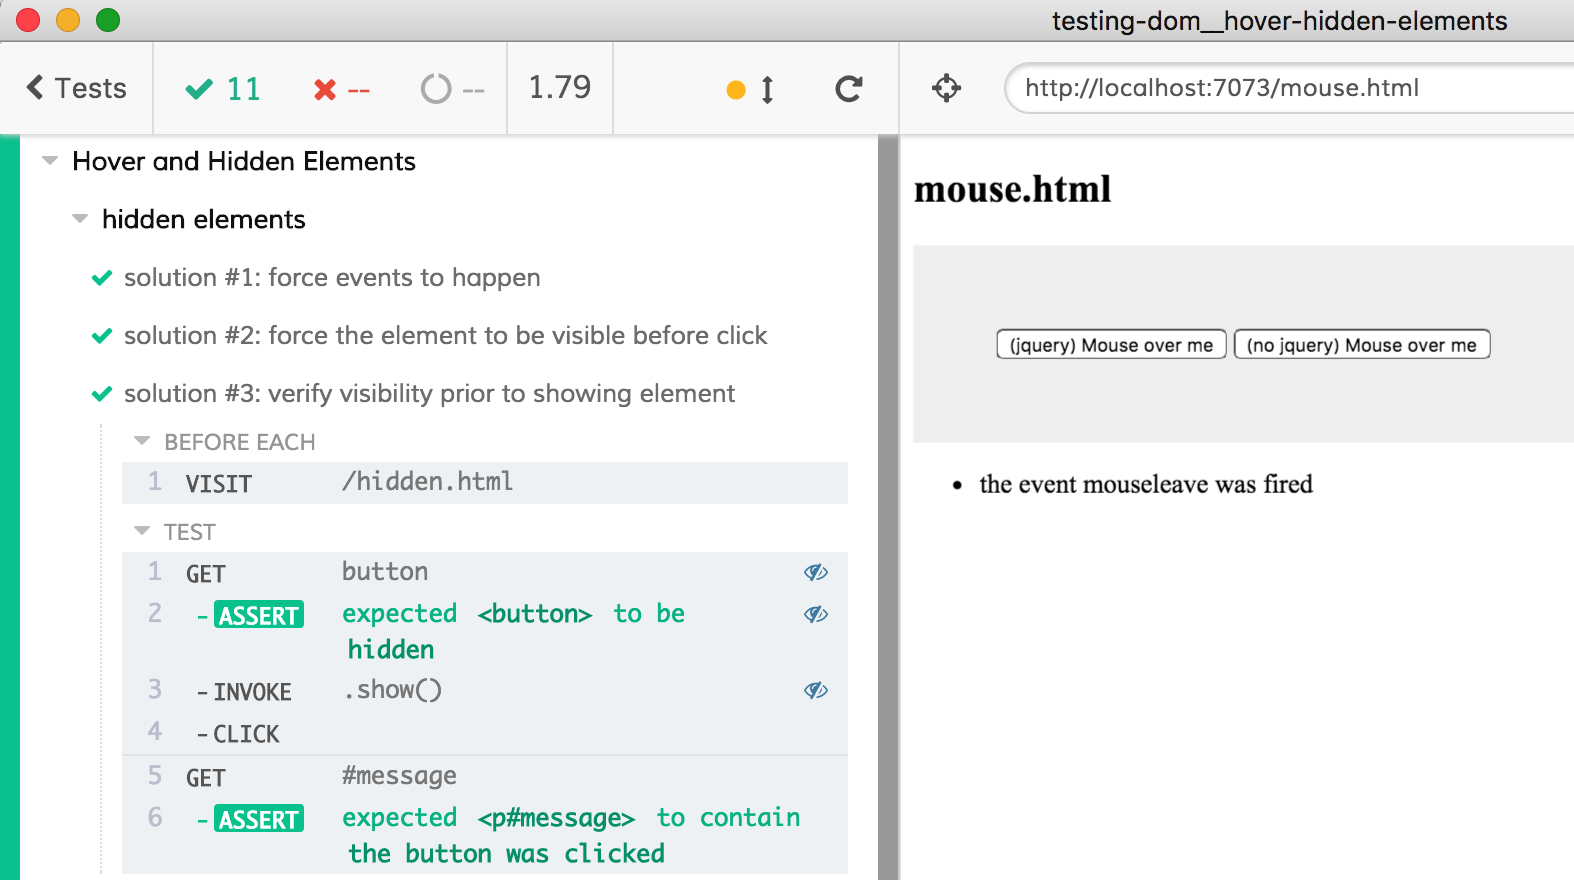This screenshot has width=1574, height=880.
Task: Select the VISIT /hidden.html command
Action: [x=485, y=483]
